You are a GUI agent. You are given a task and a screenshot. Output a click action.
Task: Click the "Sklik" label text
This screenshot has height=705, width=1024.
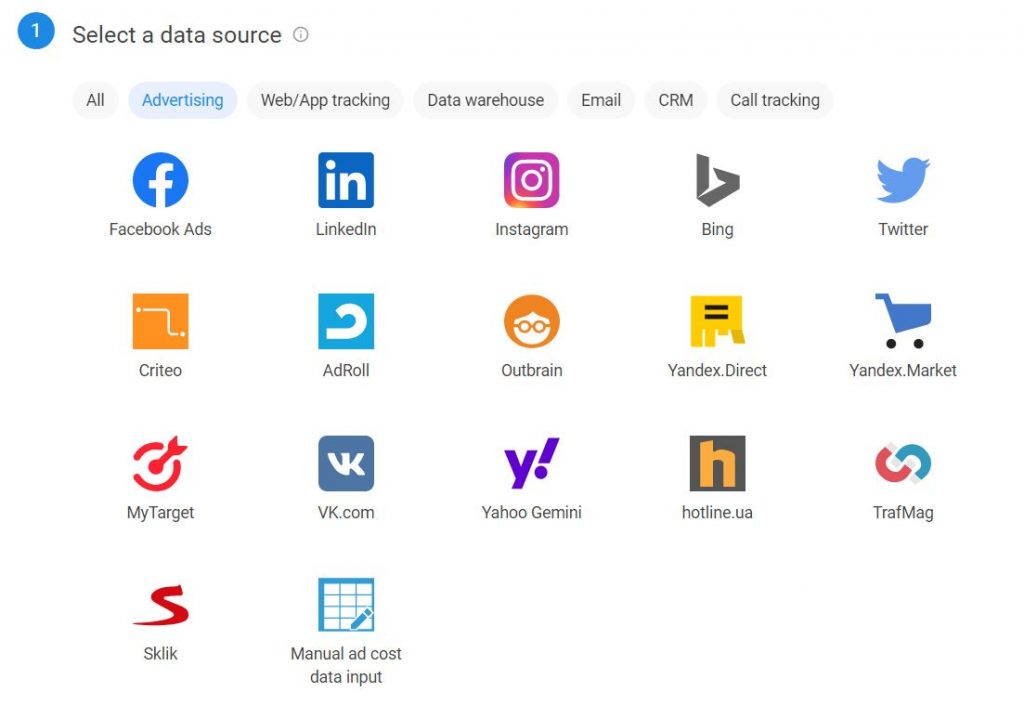tap(160, 653)
